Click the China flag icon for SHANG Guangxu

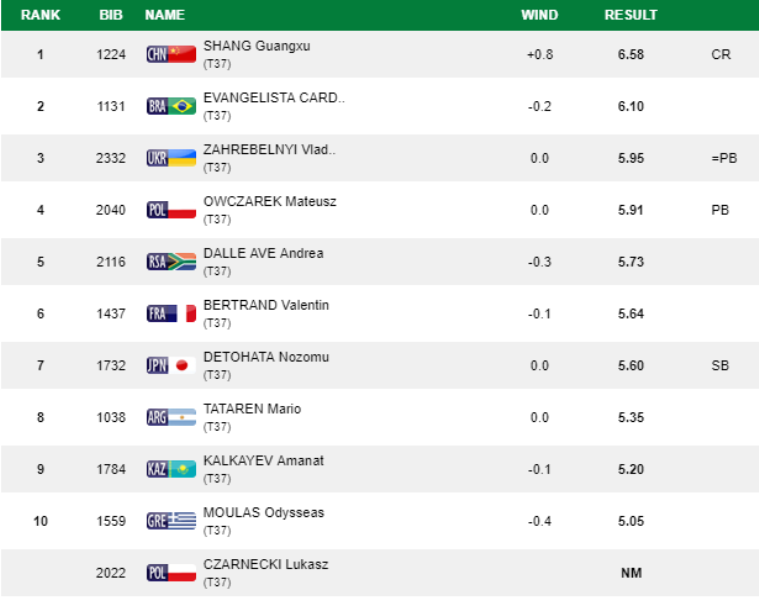pyautogui.click(x=171, y=54)
